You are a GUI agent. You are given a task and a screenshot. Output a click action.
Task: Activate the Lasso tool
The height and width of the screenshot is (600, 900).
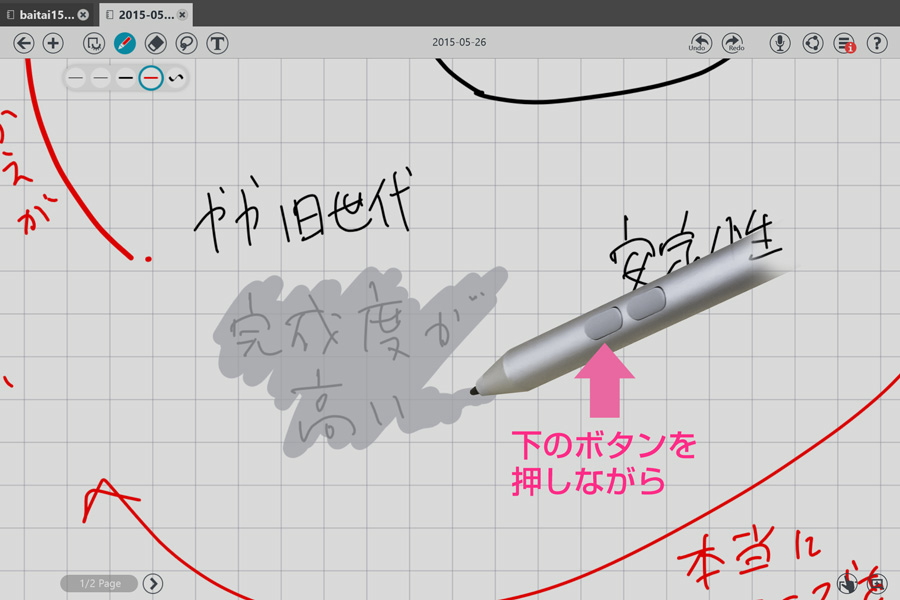[186, 43]
